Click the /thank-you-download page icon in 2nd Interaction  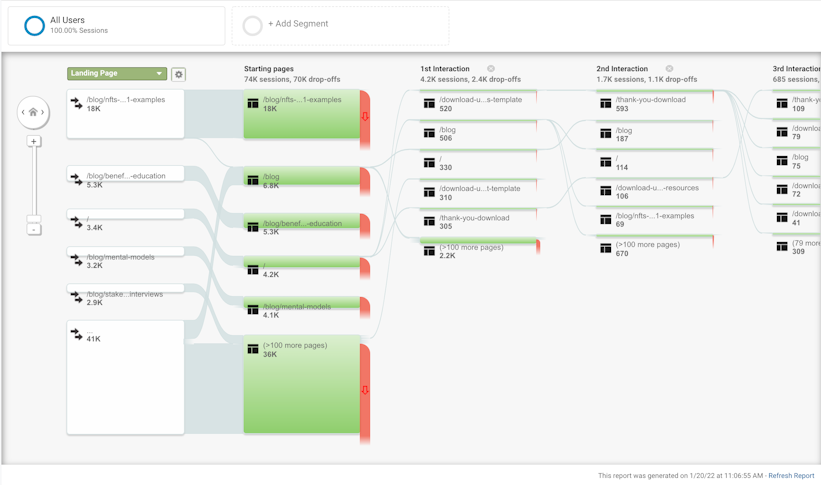click(605, 103)
